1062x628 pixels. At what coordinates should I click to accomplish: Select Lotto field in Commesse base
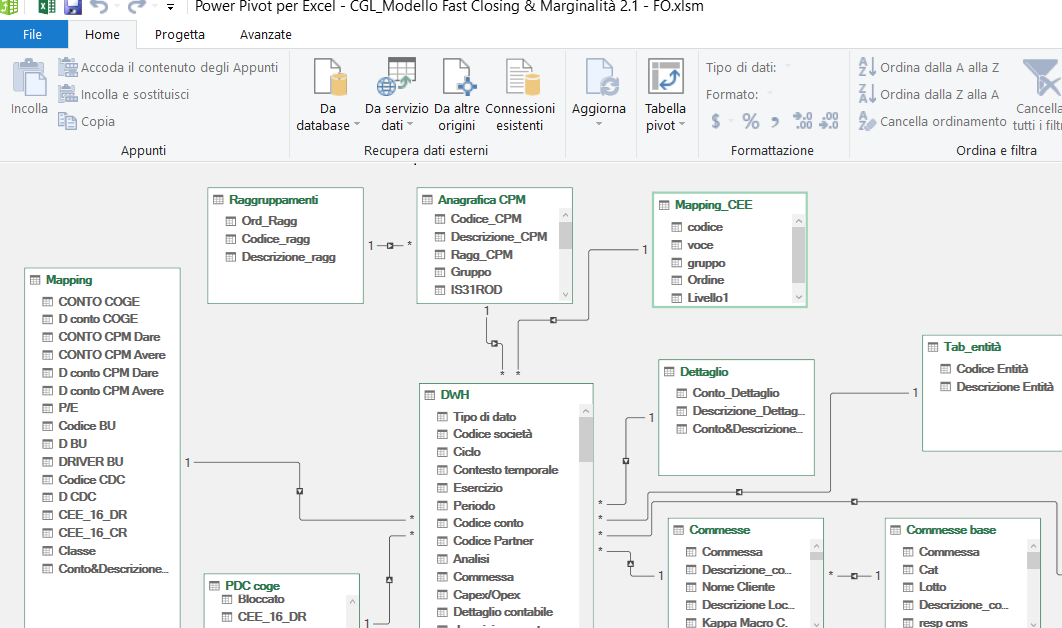(x=932, y=587)
